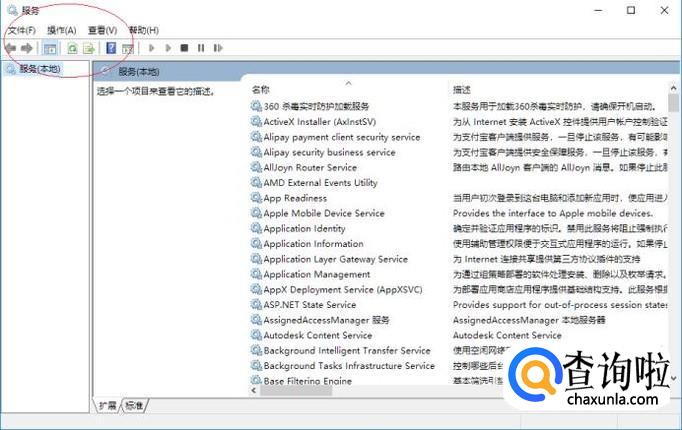The width and height of the screenshot is (682, 430).
Task: Click icon of 360 杀毒实时防护加载服务
Action: tap(256, 106)
